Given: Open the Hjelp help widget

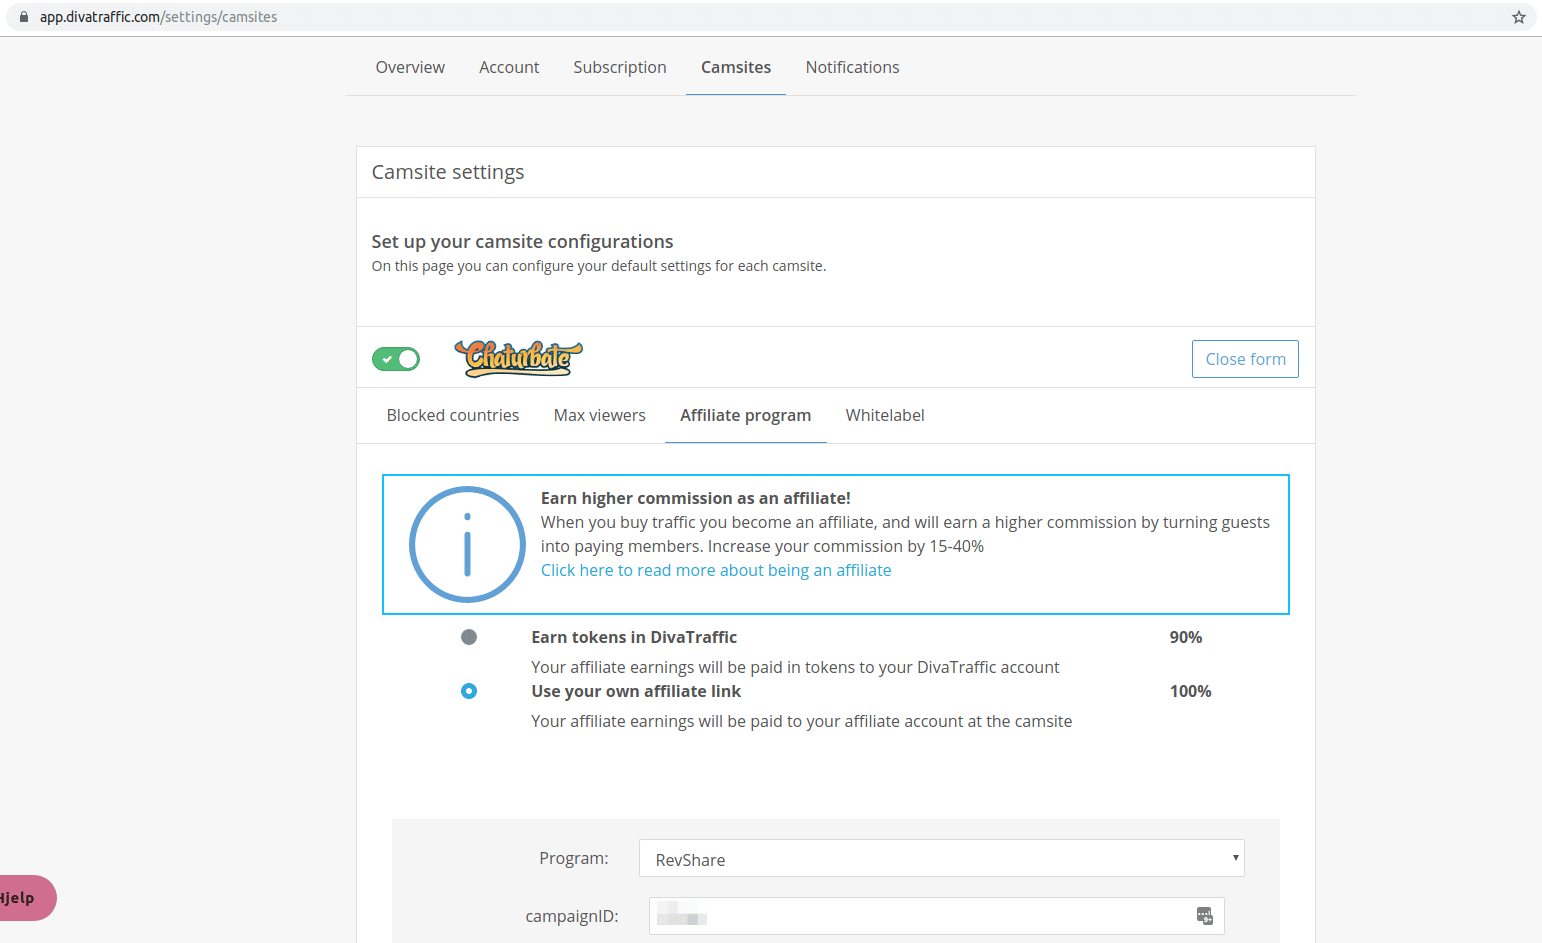Looking at the screenshot, I should click(x=24, y=898).
